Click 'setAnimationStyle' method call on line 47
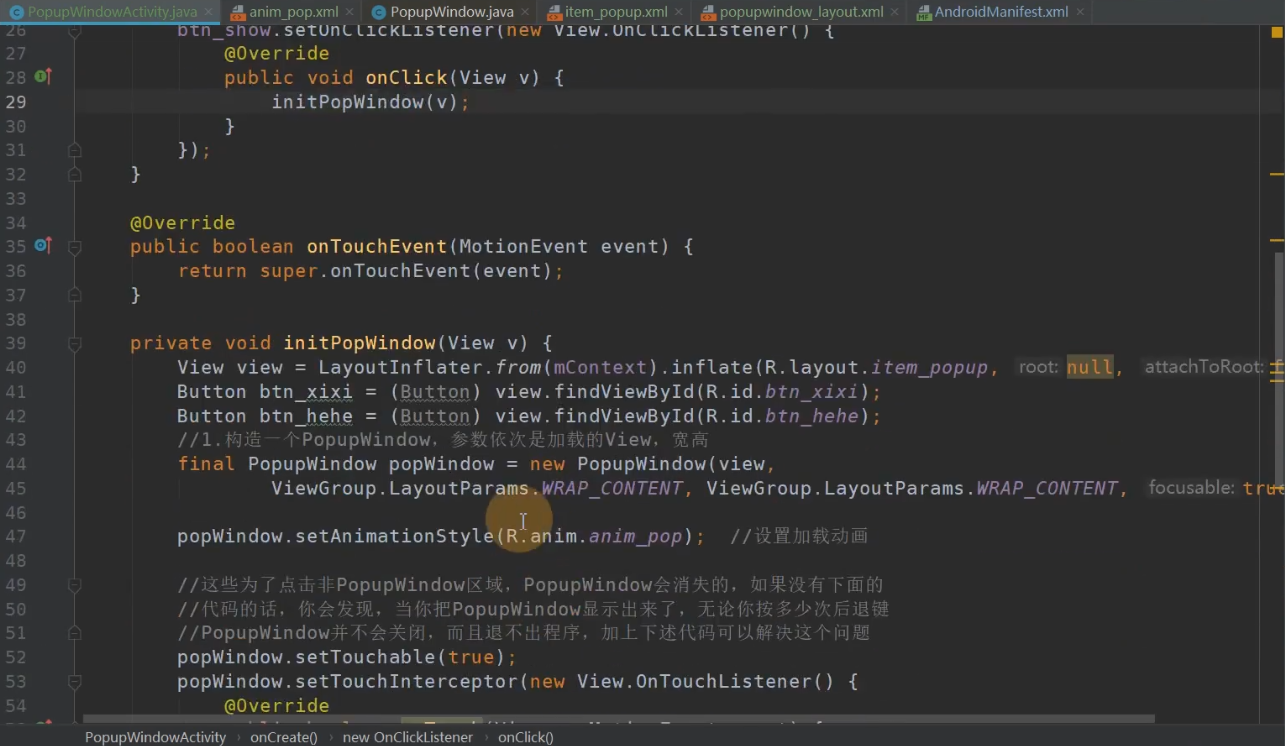 394,537
